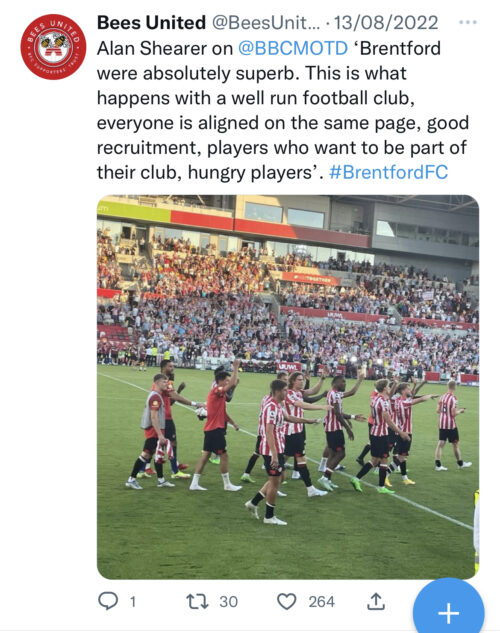Open the tweet's three-dot more menu
This screenshot has width=500, height=633.
(x=468, y=22)
